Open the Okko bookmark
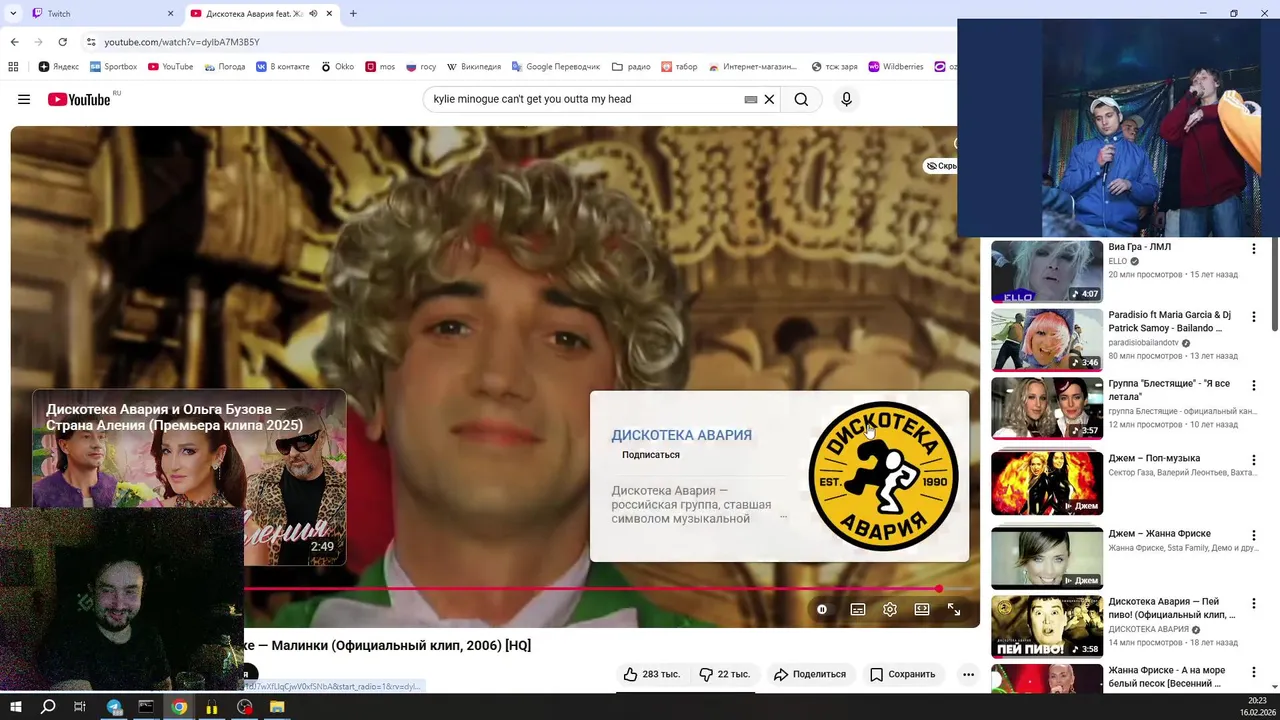 (x=337, y=67)
